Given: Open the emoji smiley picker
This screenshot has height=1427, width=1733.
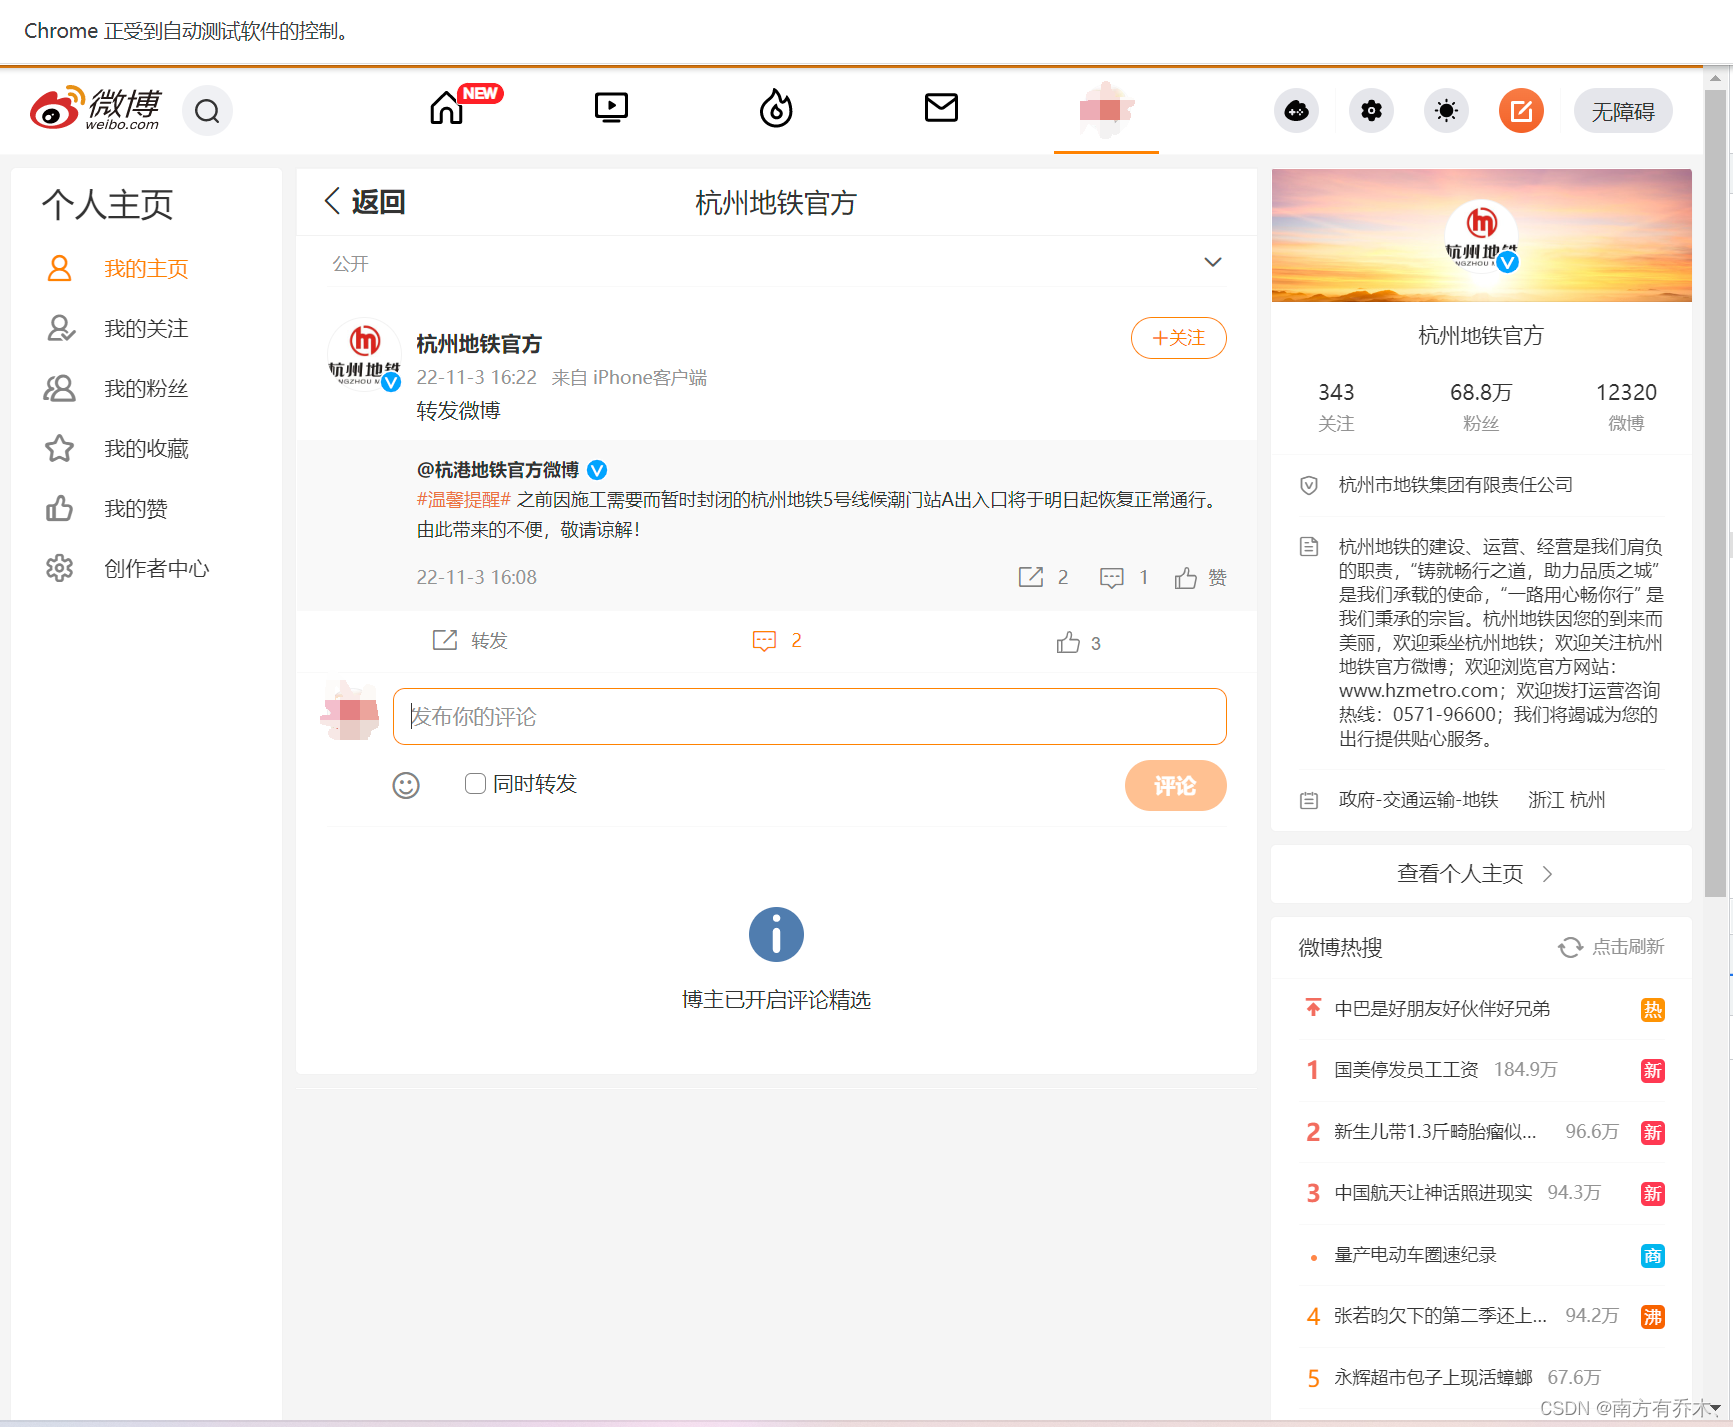Looking at the screenshot, I should pos(406,785).
